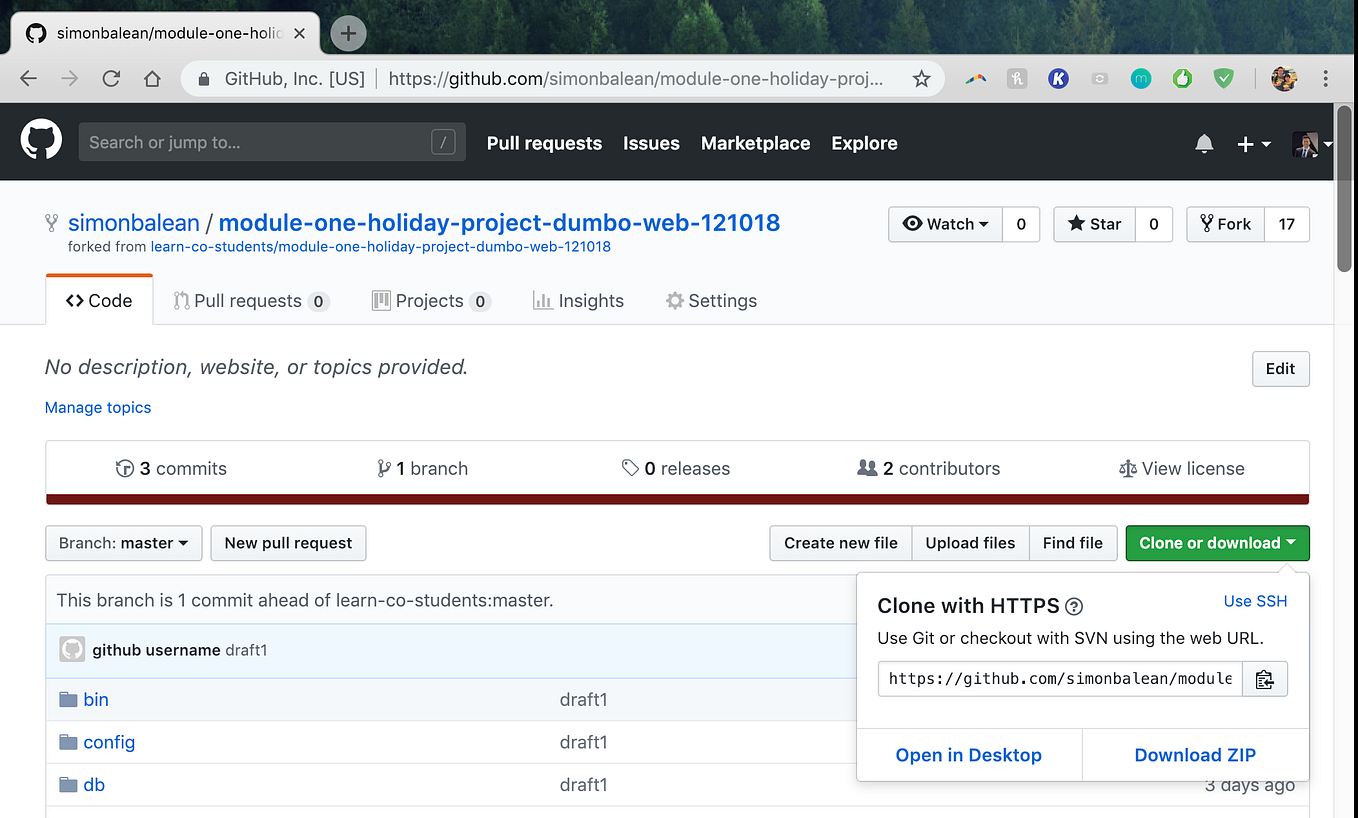Screen dimensions: 1358x818
Task: Toggle watching the repository
Action: point(944,224)
